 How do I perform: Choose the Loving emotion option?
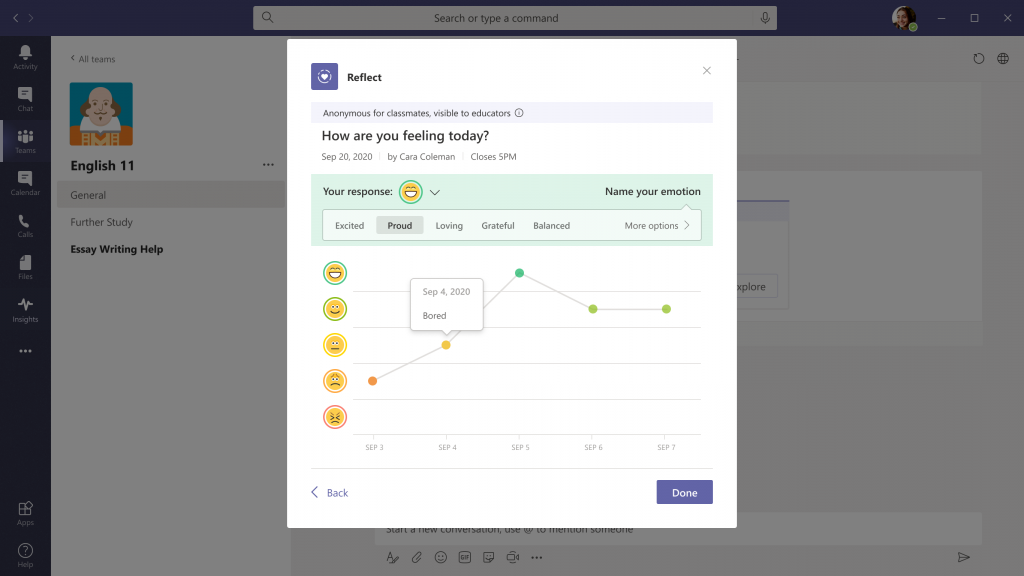pyautogui.click(x=449, y=225)
